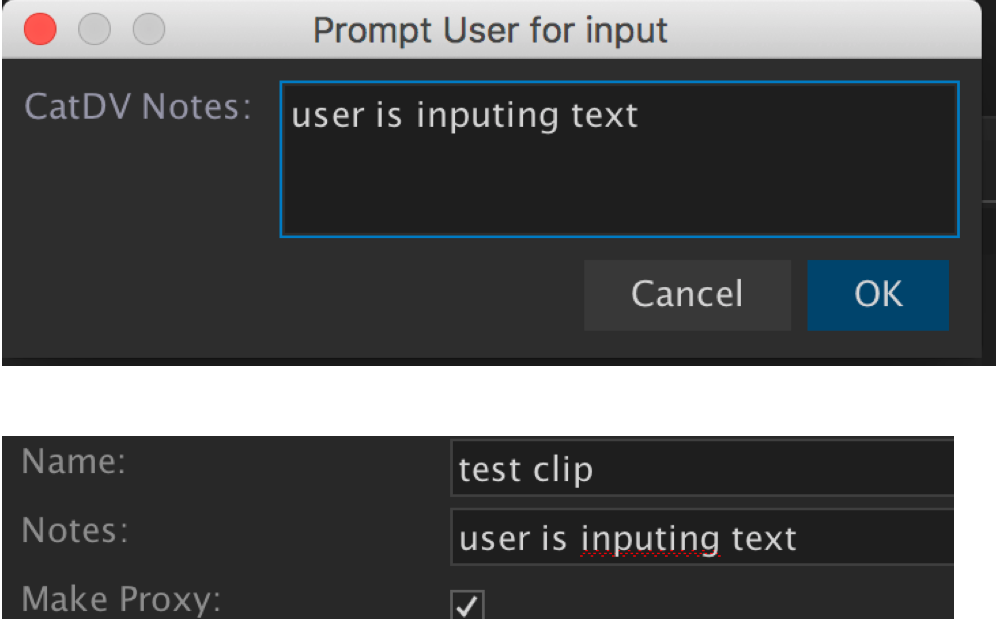Click the "Notes:" field label

point(75,531)
